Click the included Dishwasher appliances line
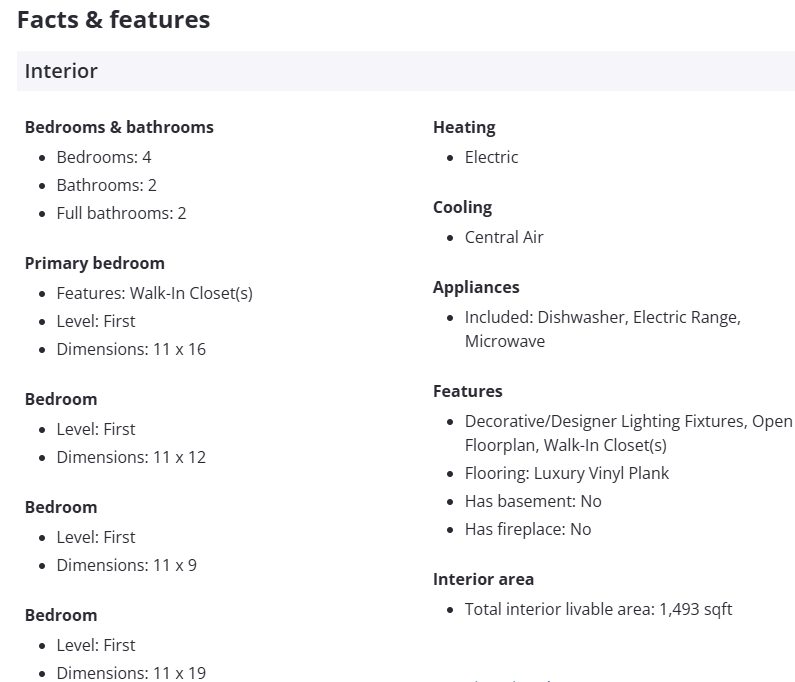The image size is (795, 682). click(x=602, y=317)
